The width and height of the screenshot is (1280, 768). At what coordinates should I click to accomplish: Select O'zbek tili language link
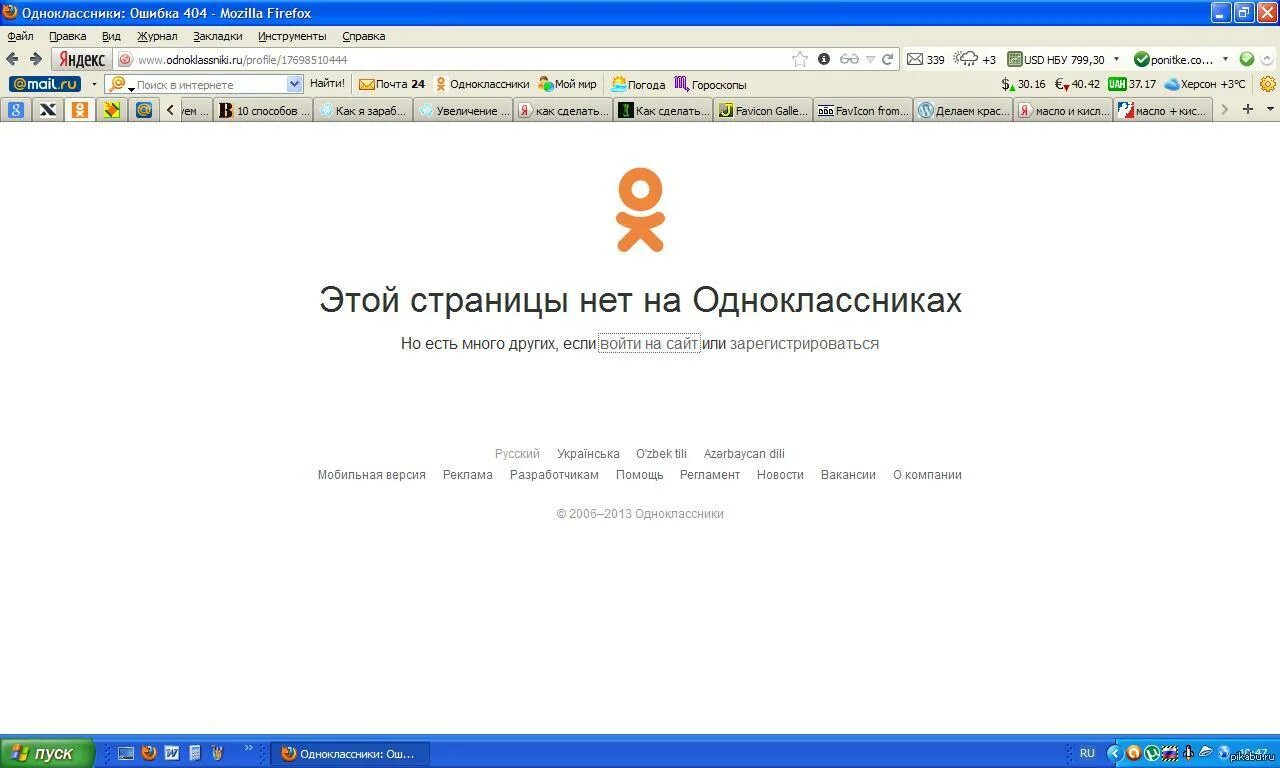661,454
